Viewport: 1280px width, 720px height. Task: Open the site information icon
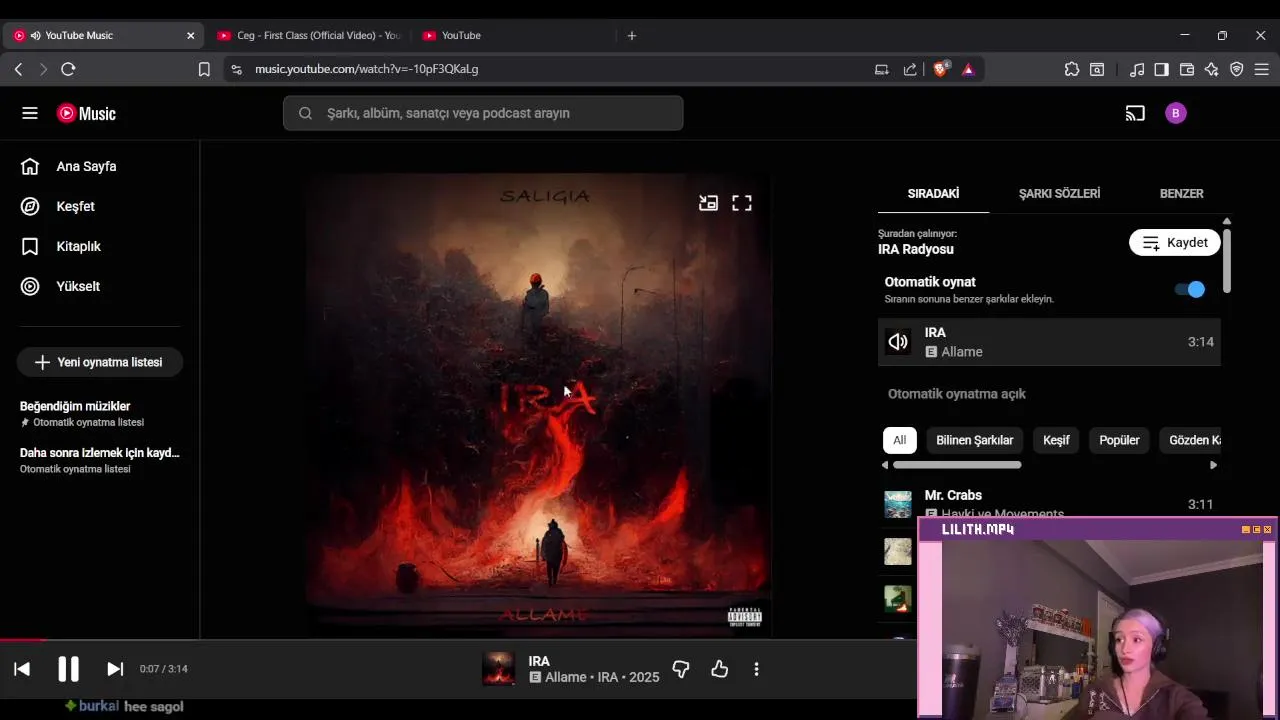coord(236,69)
